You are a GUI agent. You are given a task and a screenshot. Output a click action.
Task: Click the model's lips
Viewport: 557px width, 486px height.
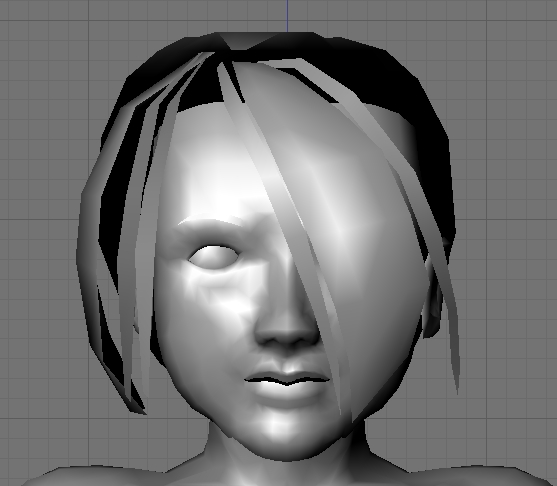pos(287,382)
